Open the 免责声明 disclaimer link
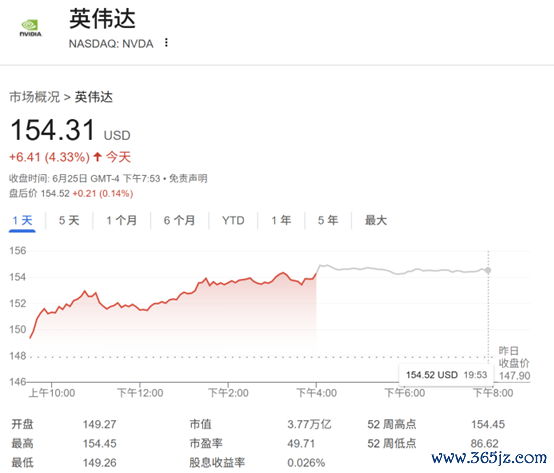This screenshot has width=554, height=473. tap(188, 178)
